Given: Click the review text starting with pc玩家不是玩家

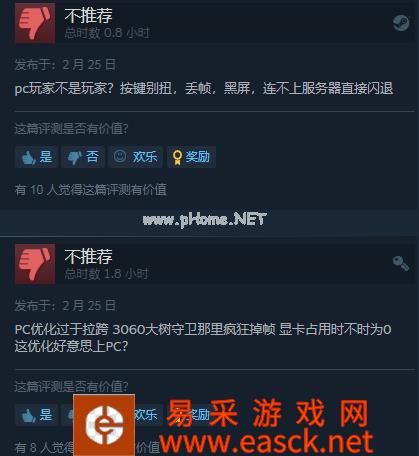Looking at the screenshot, I should point(204,89).
